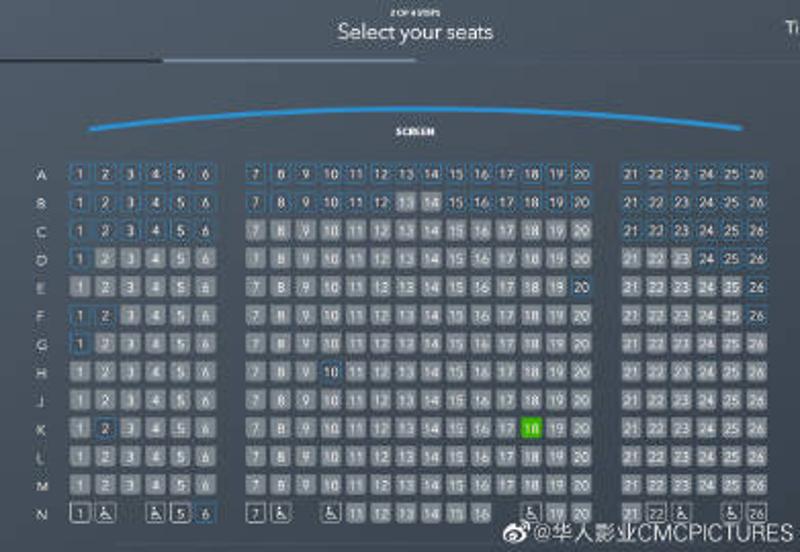Click the Select your seats heading

pyautogui.click(x=415, y=32)
